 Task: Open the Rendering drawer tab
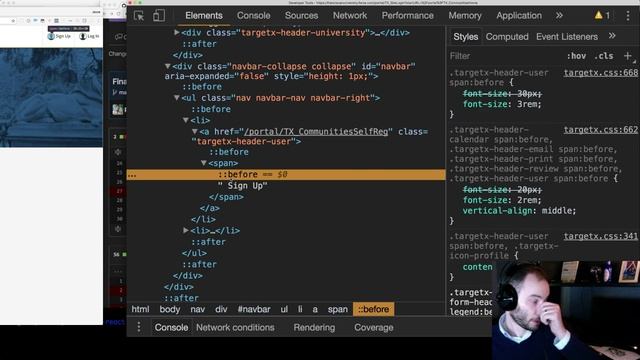coord(314,328)
